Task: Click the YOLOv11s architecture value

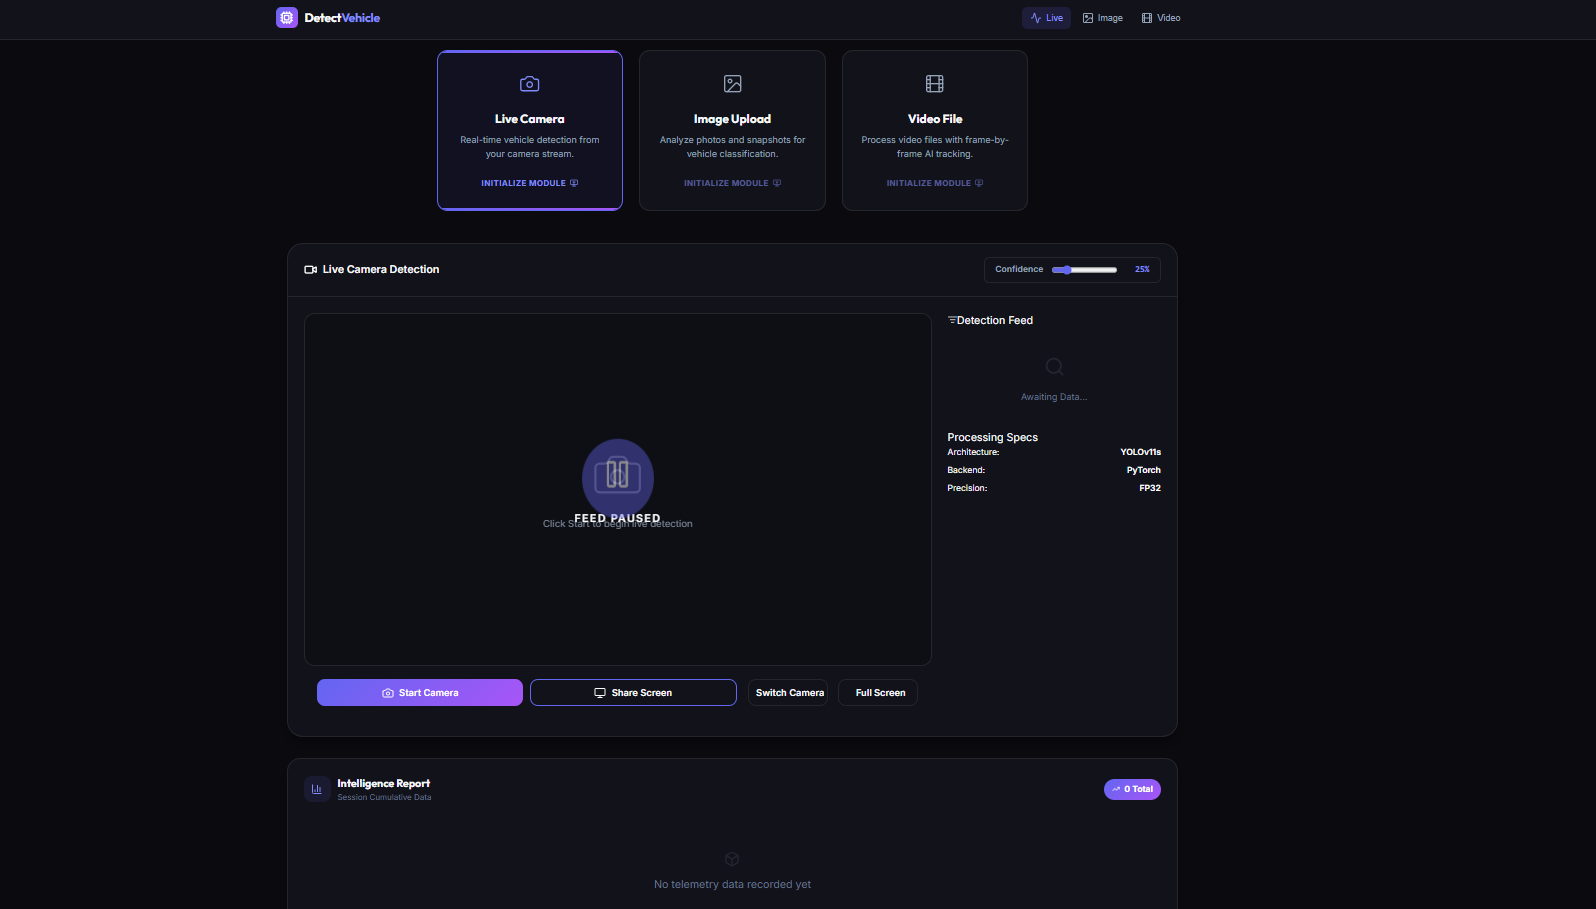Action: 1141,453
